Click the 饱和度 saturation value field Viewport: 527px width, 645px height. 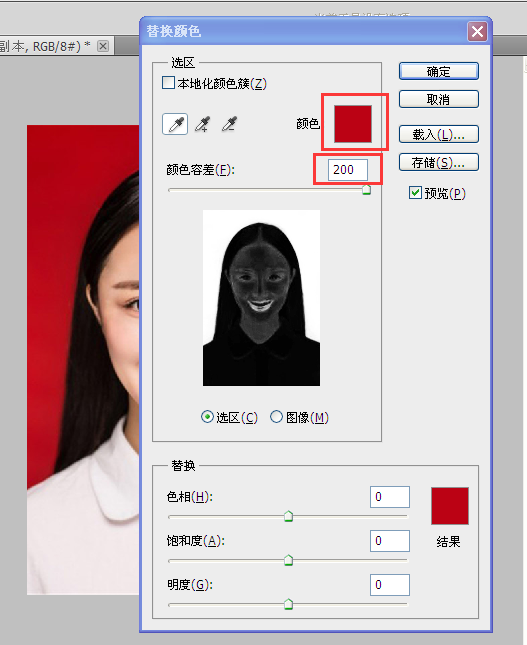click(x=390, y=541)
